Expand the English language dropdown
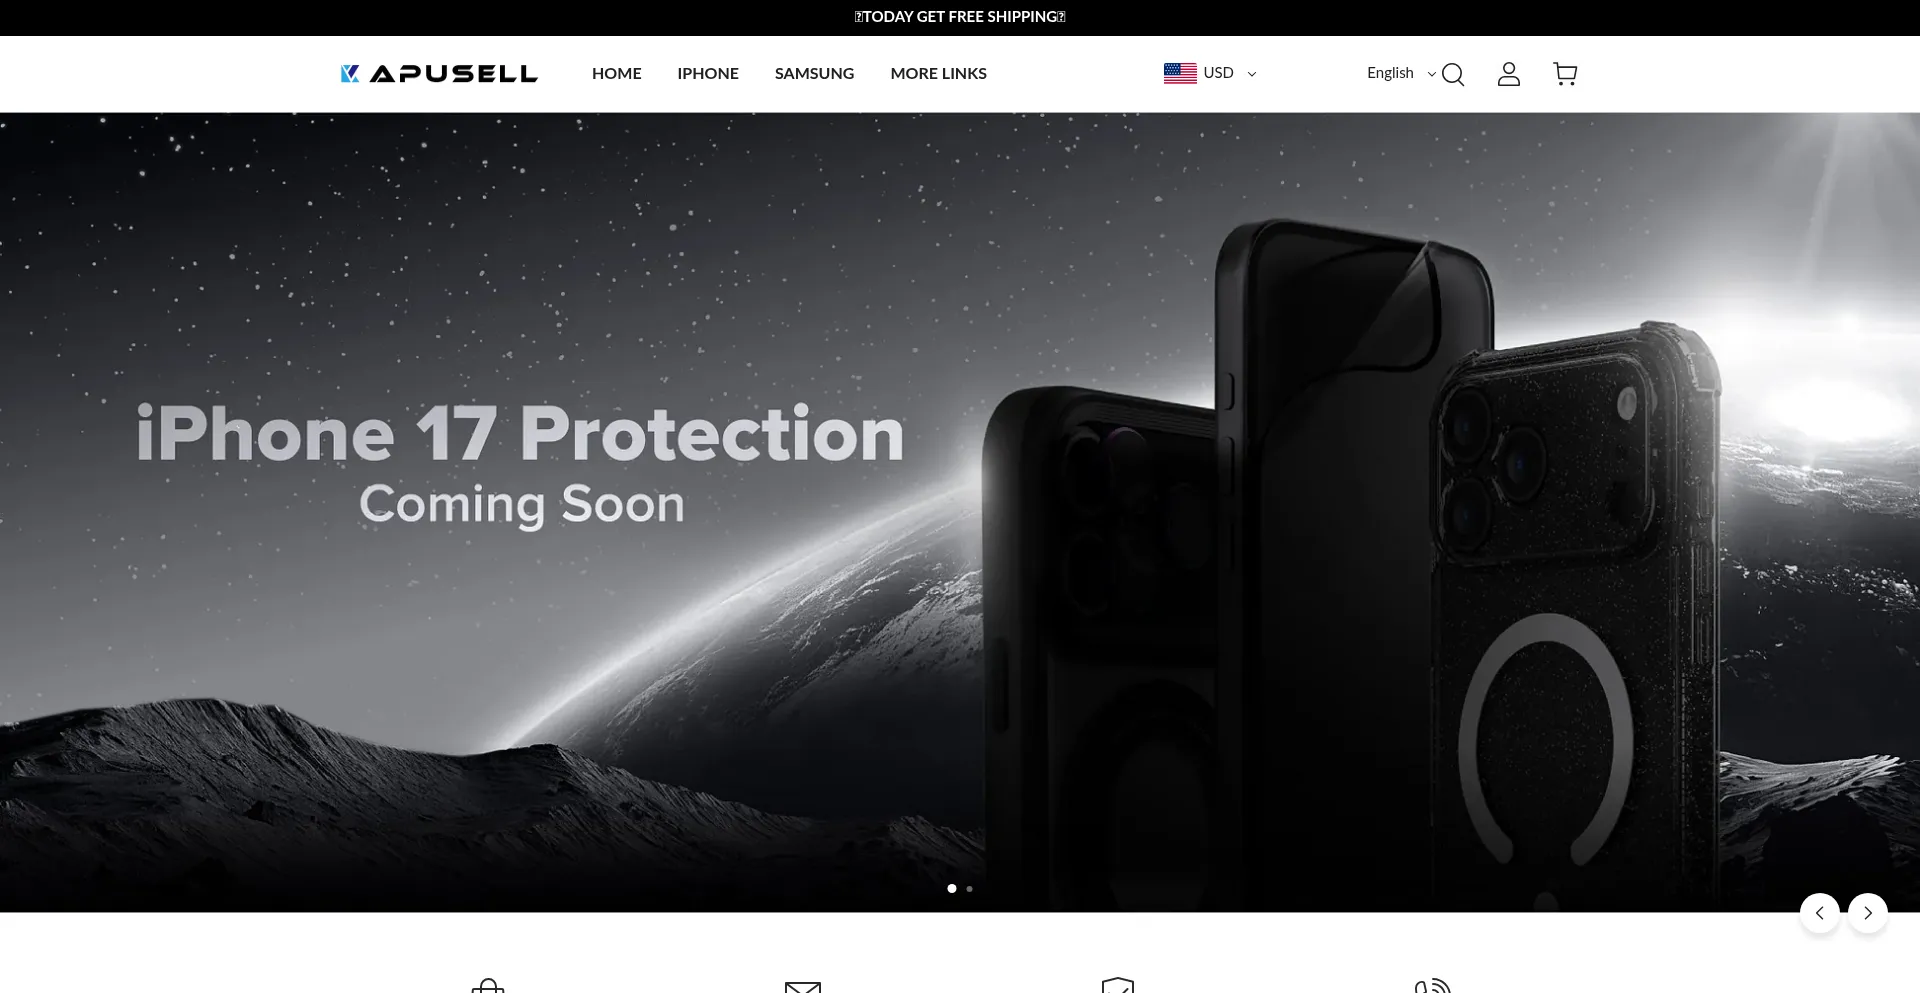1920x993 pixels. pos(1401,73)
